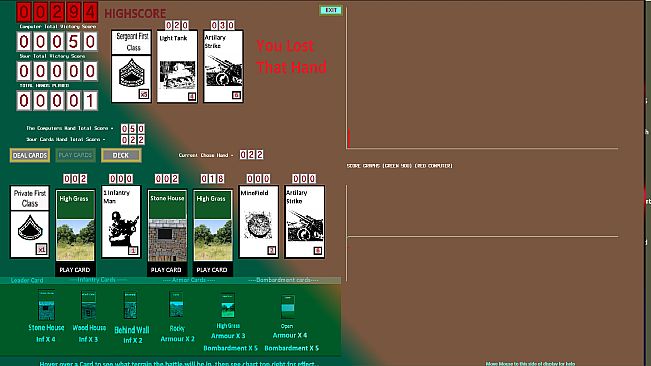Click the HIGHSCORE label
This screenshot has width=651, height=366.
coord(135,14)
